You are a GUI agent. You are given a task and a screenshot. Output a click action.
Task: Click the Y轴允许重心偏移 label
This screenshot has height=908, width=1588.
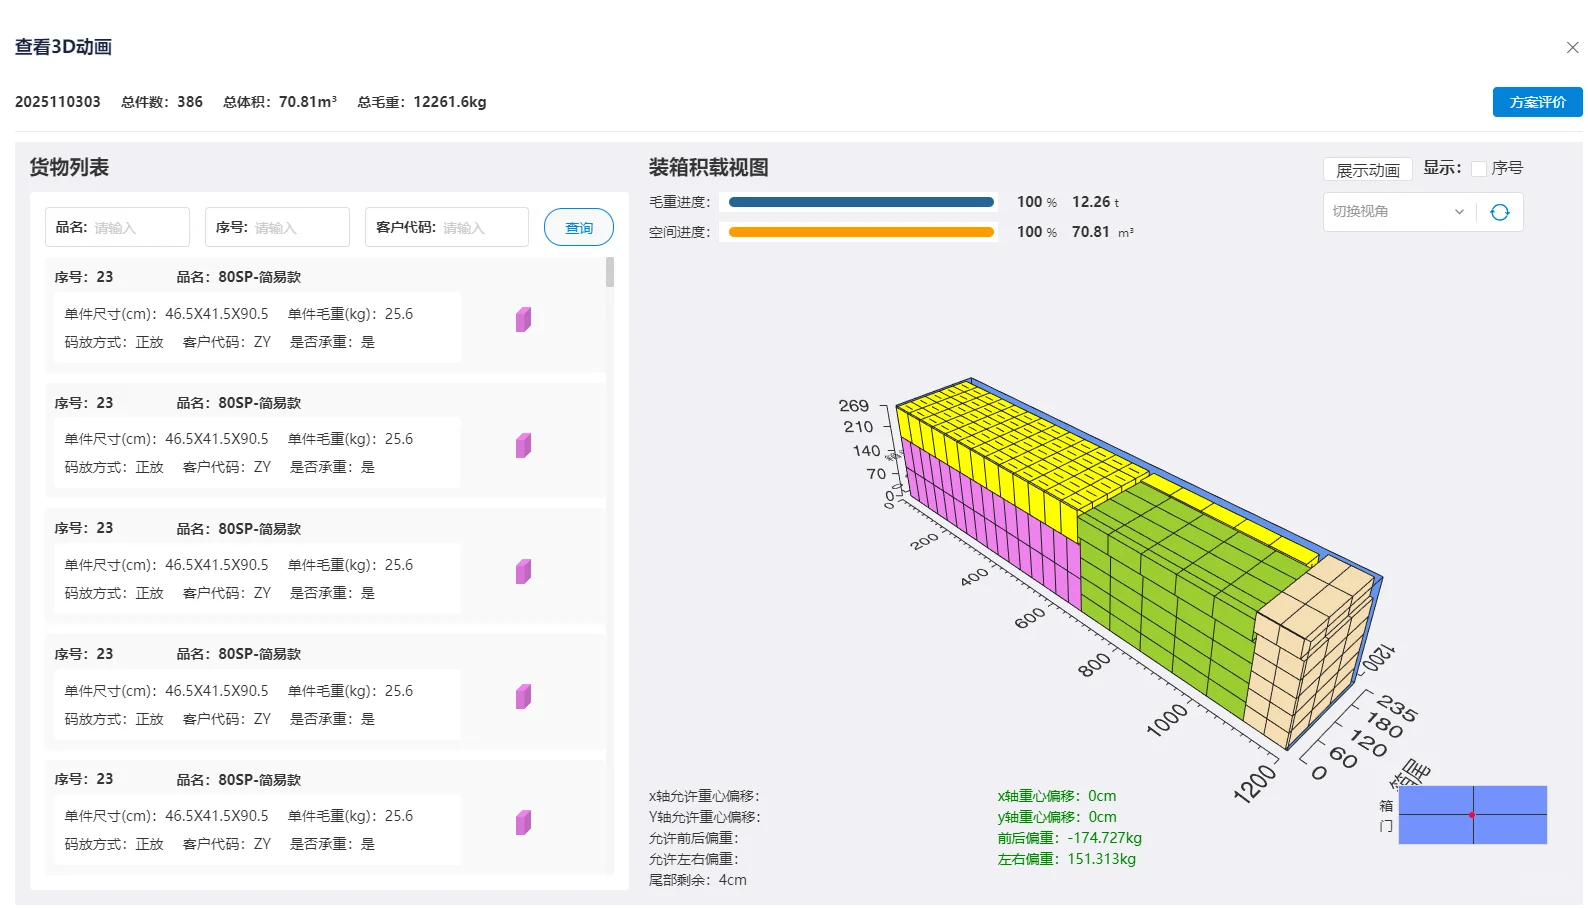pos(705,817)
